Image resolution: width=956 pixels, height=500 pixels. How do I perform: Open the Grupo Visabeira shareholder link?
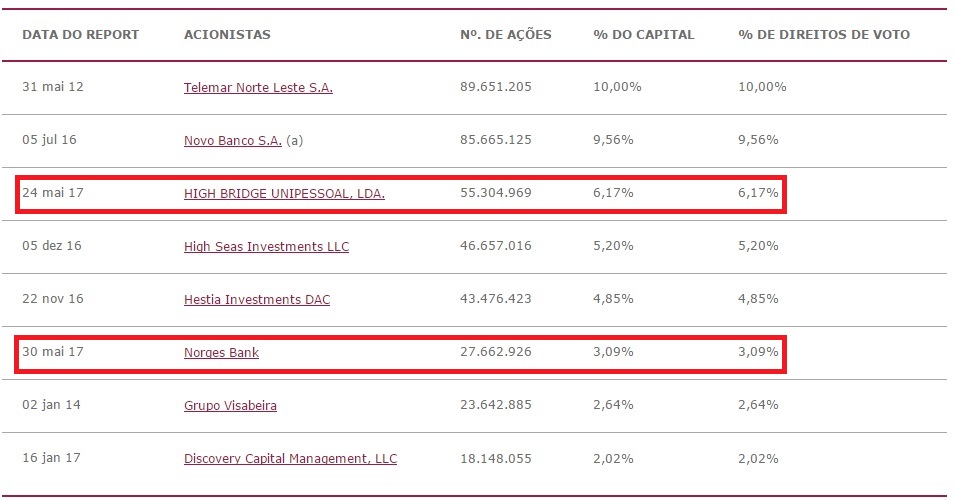(x=230, y=406)
